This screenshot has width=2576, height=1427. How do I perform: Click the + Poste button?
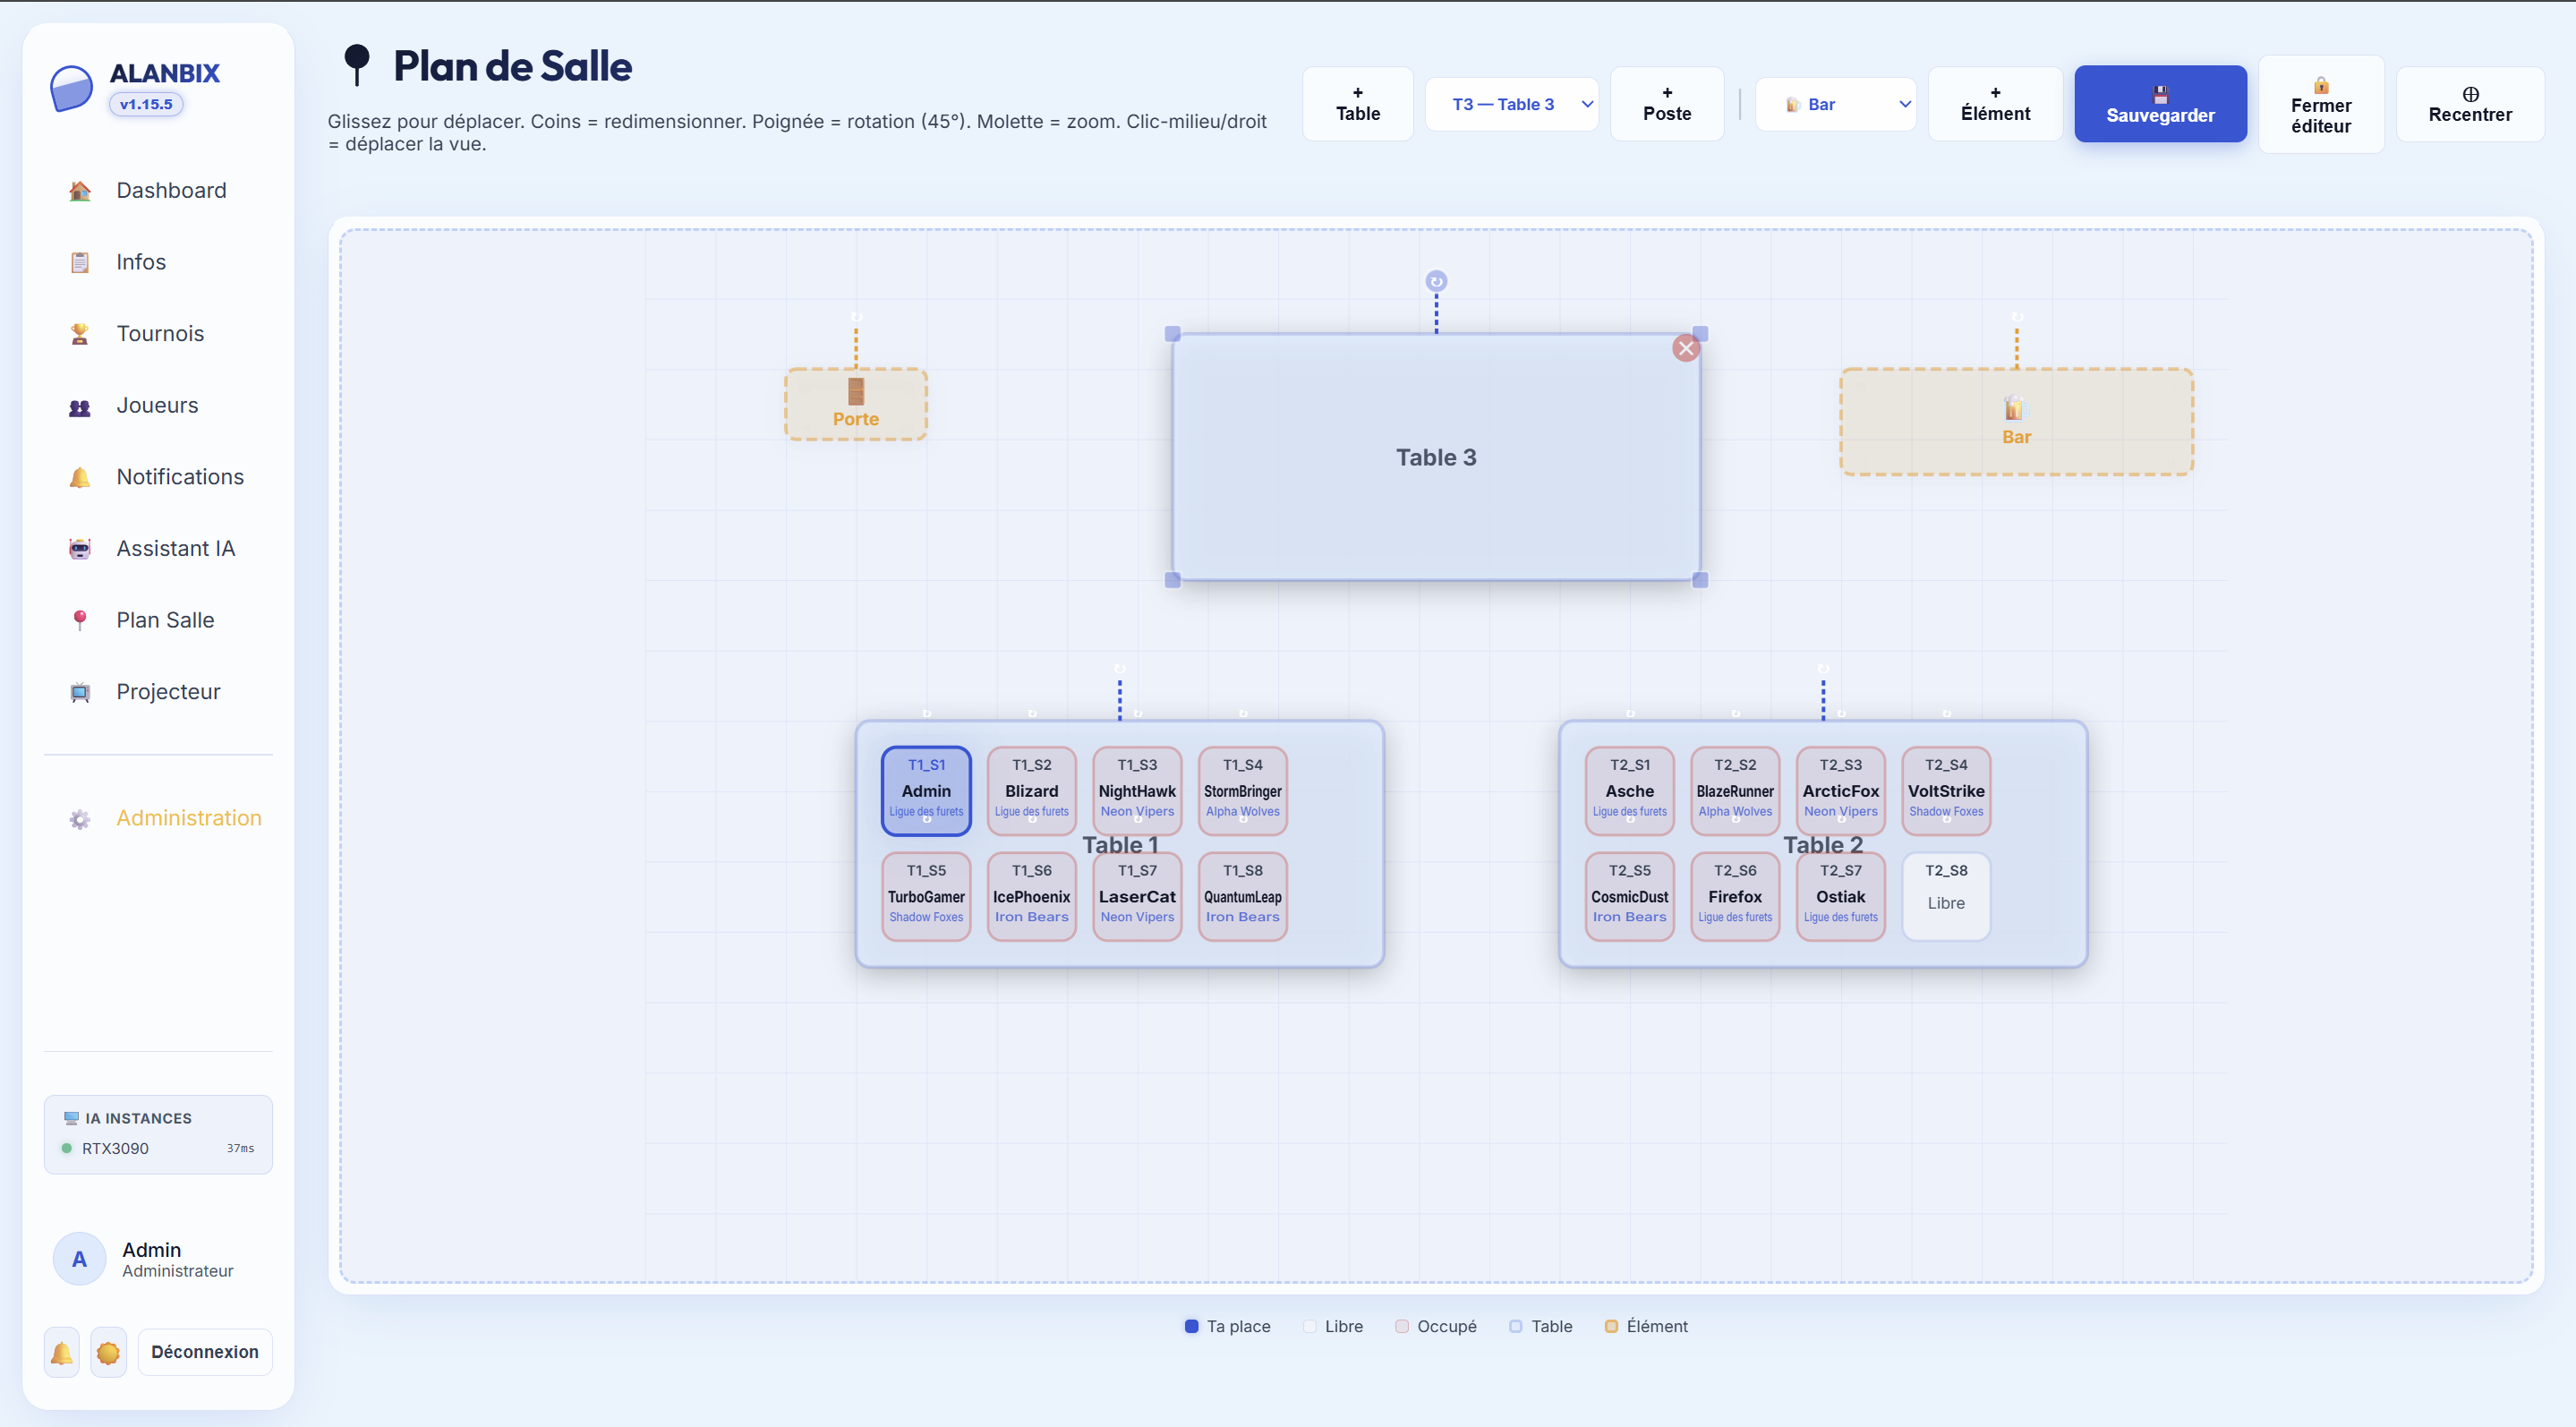pyautogui.click(x=1667, y=104)
